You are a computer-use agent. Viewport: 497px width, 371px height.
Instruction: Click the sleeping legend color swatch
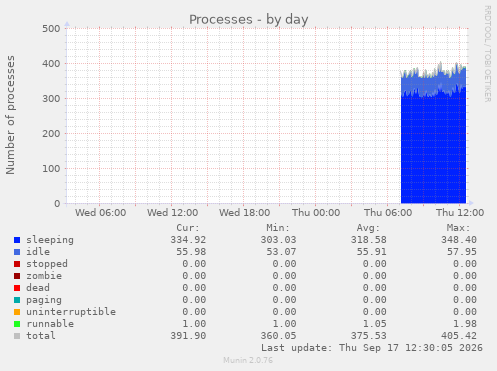point(17,240)
